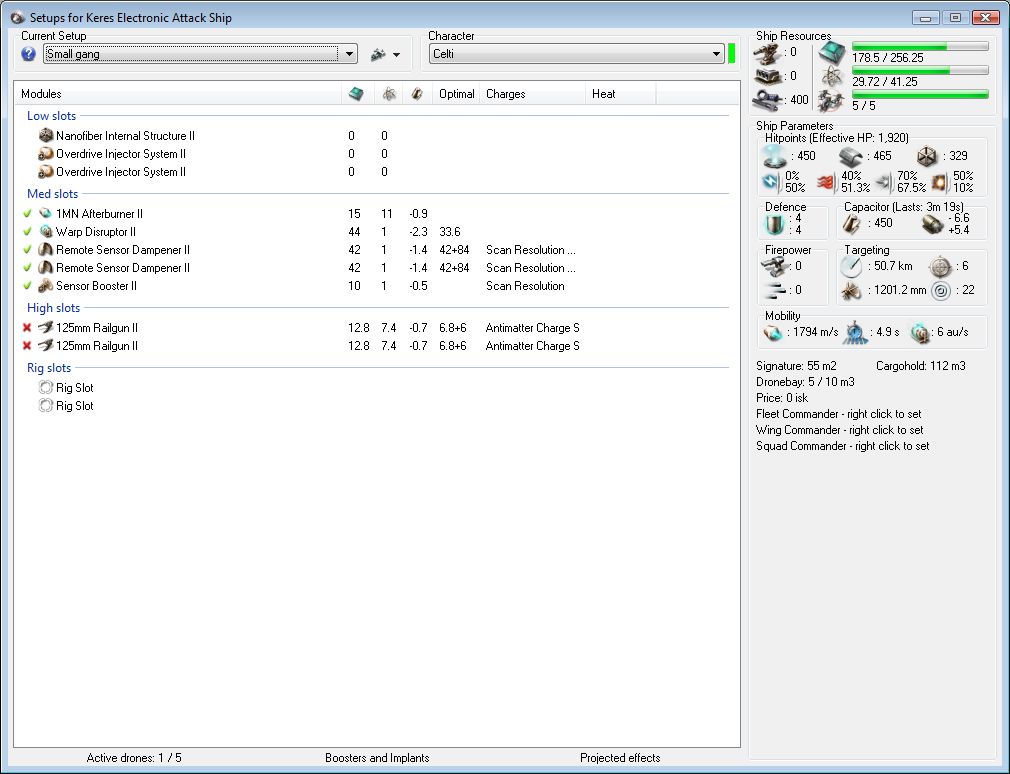1010x774 pixels.
Task: Open the Active drones 1 / 5 panel
Action: pos(134,758)
